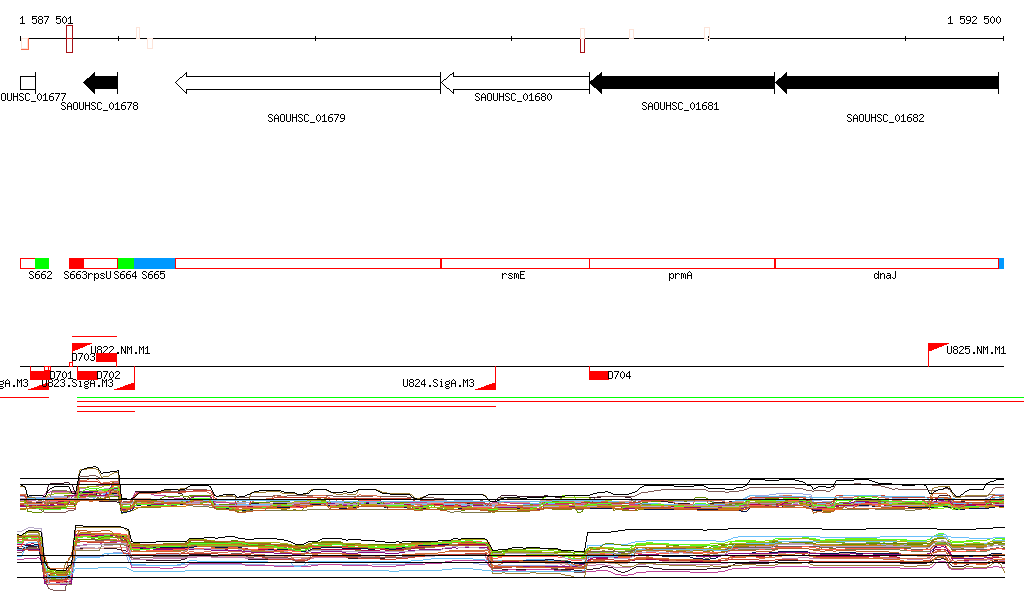Select the prmA segment box

click(682, 264)
